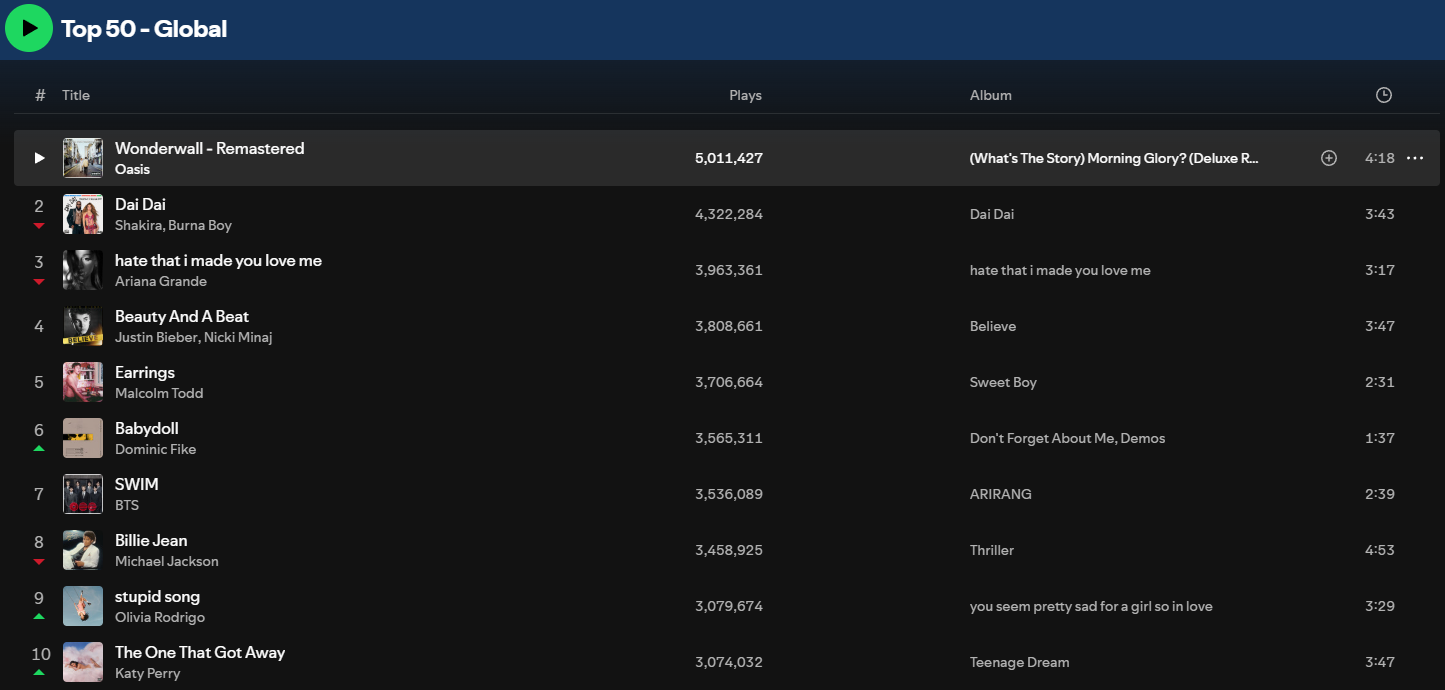1445x690 pixels.
Task: Open Malcolm Todd artist link
Action: (x=159, y=393)
